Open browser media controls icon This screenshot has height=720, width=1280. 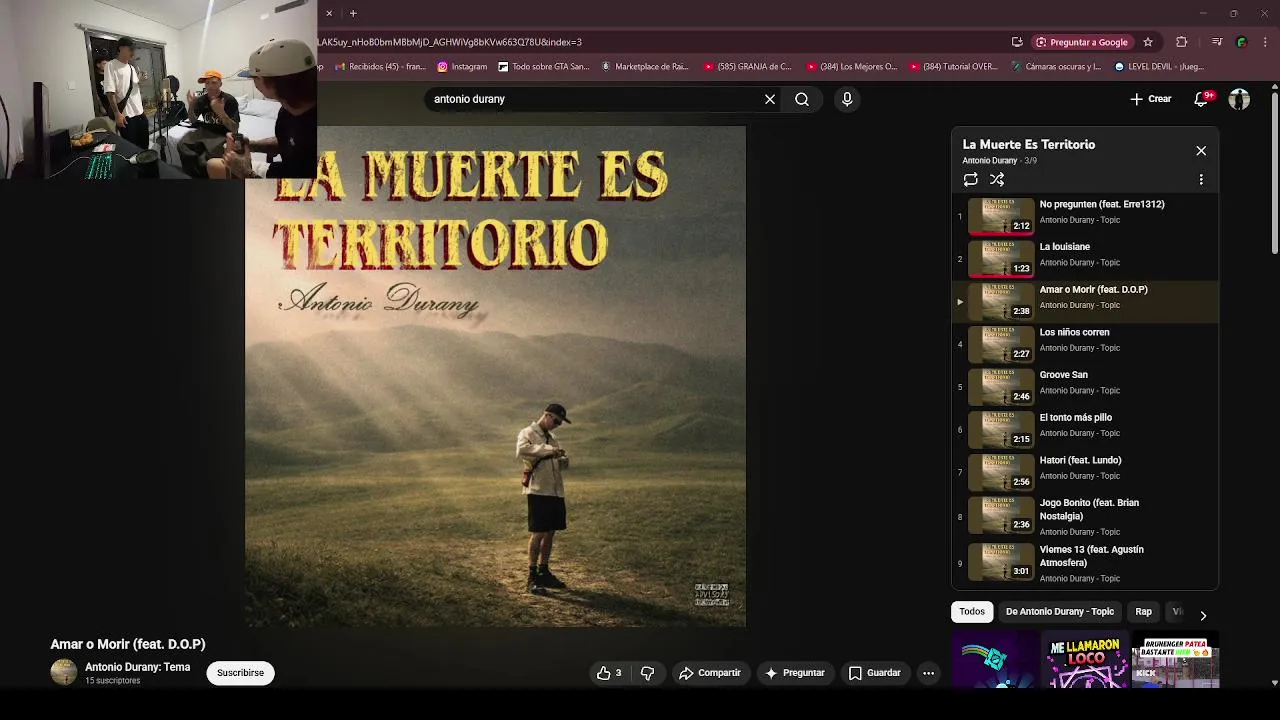pyautogui.click(x=1217, y=42)
